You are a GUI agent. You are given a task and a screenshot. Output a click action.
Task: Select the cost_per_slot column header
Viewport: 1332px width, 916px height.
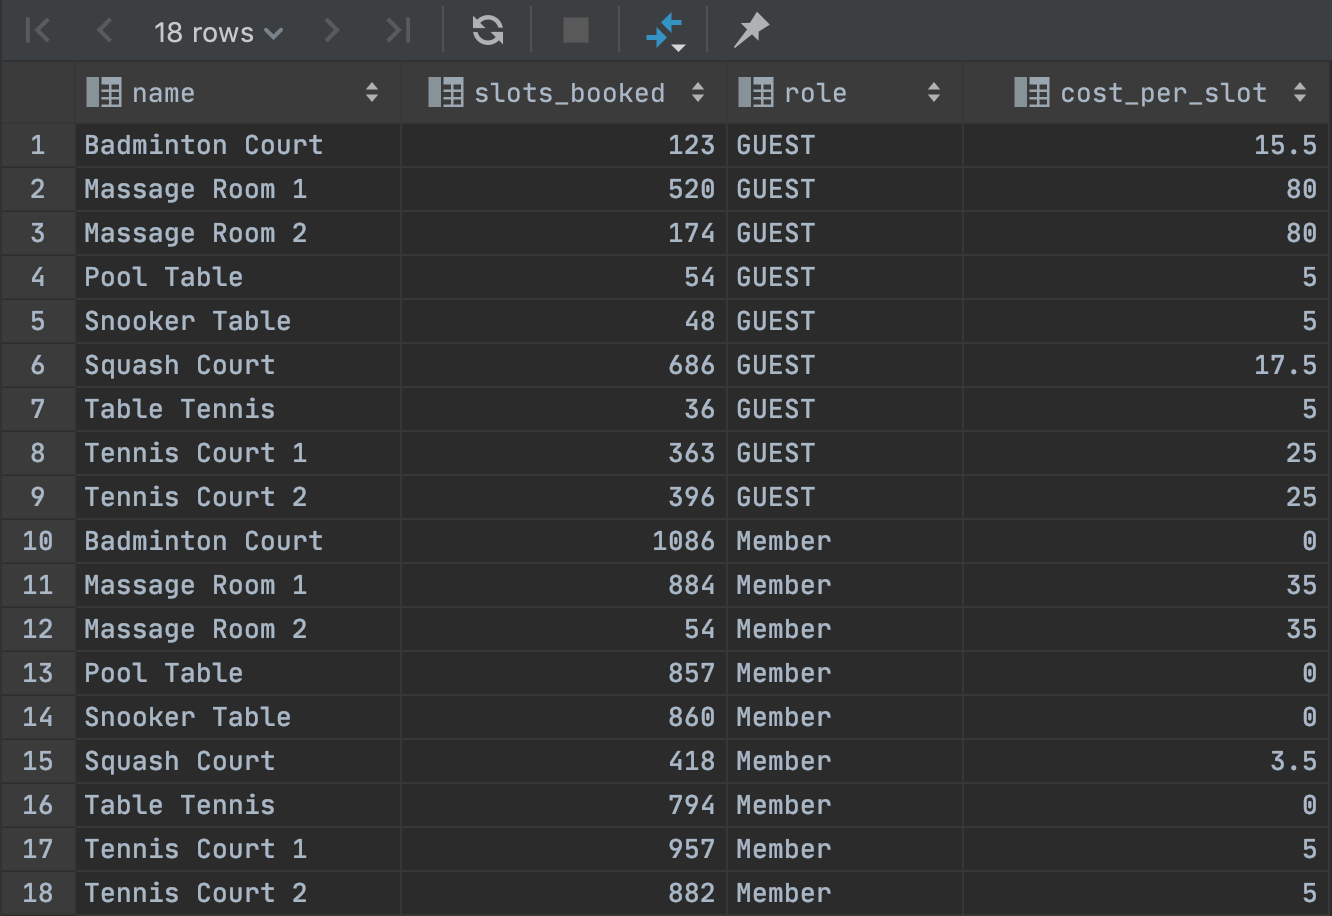point(1162,93)
